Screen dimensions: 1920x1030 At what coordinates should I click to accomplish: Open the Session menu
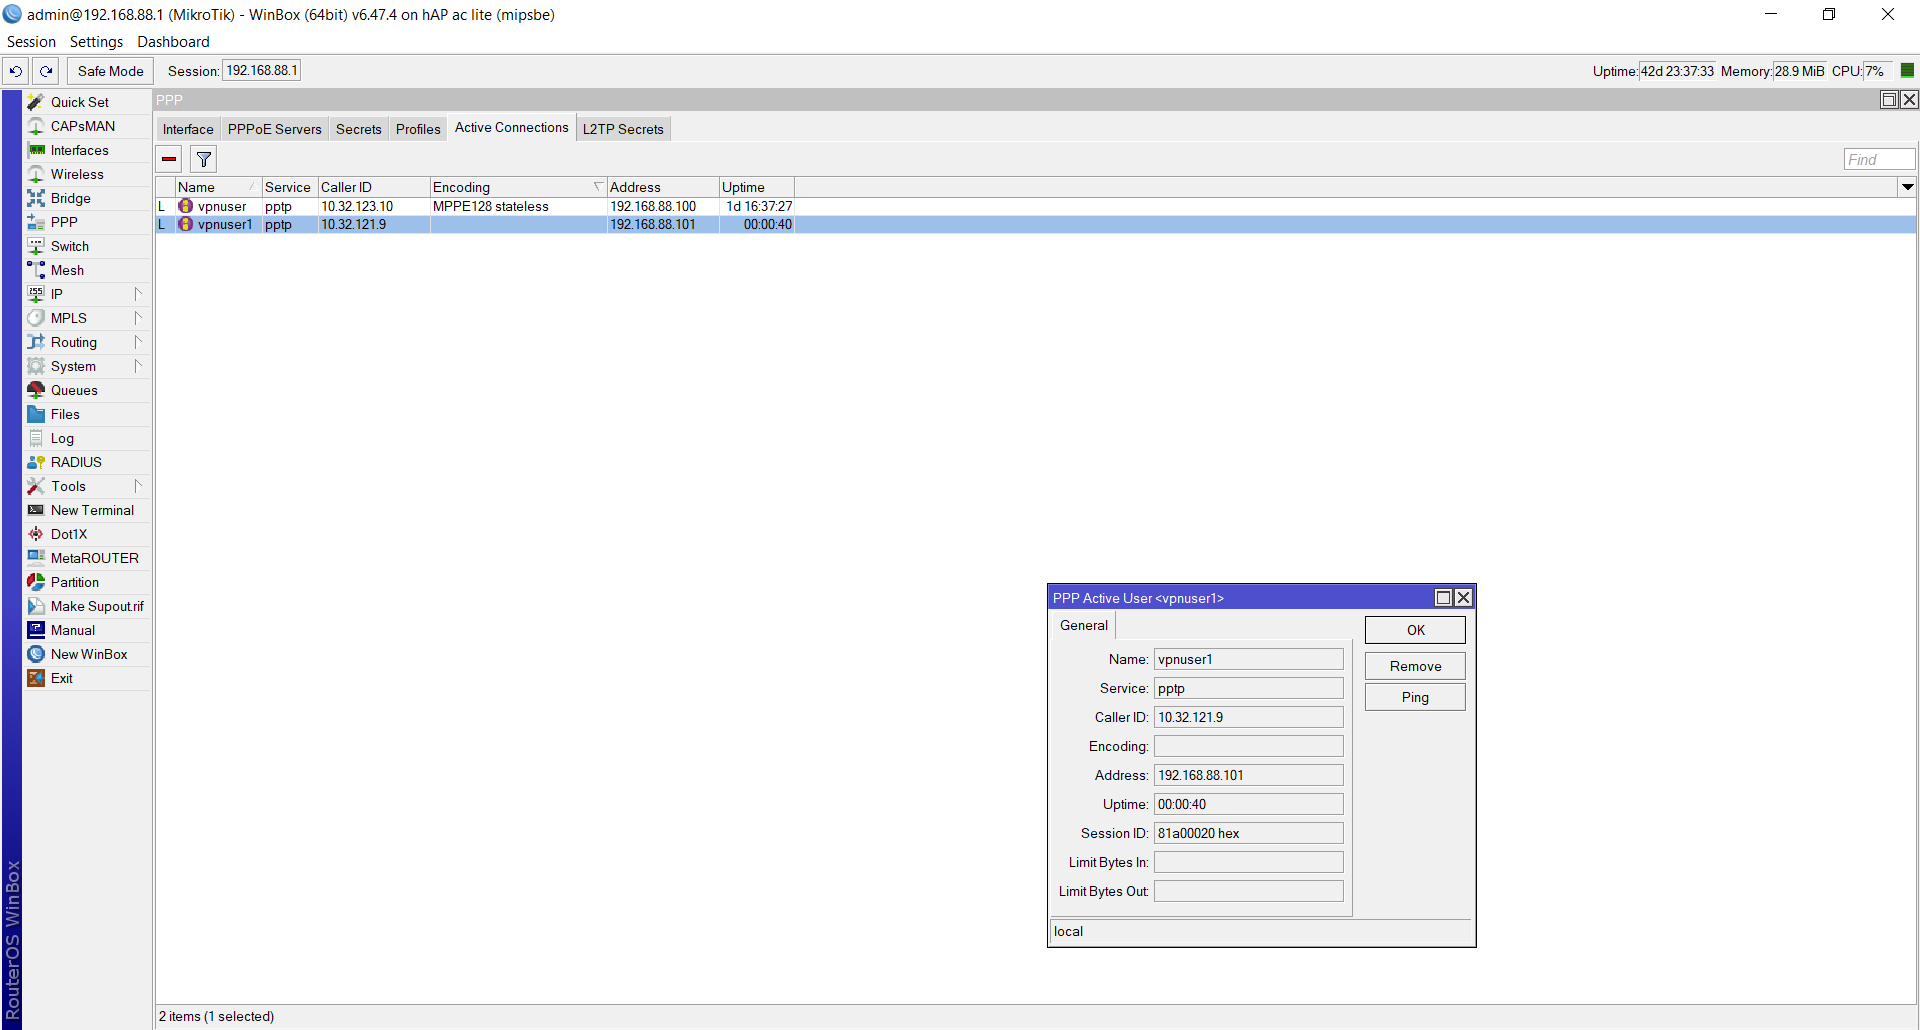(x=31, y=42)
